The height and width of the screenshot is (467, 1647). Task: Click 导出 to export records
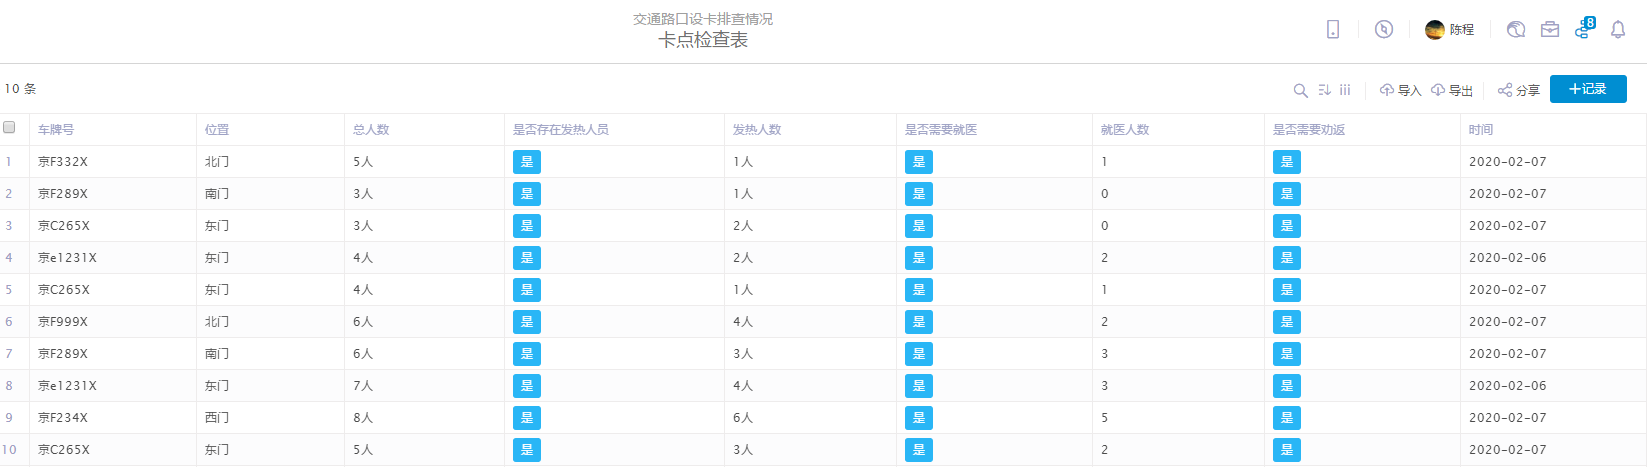(x=1452, y=90)
